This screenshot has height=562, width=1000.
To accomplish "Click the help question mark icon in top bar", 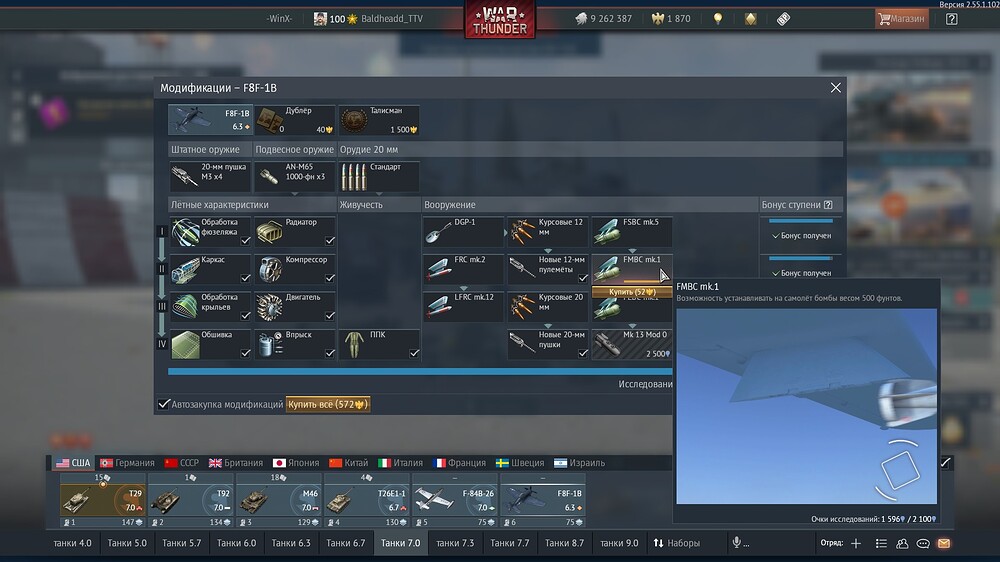I will coord(952,19).
